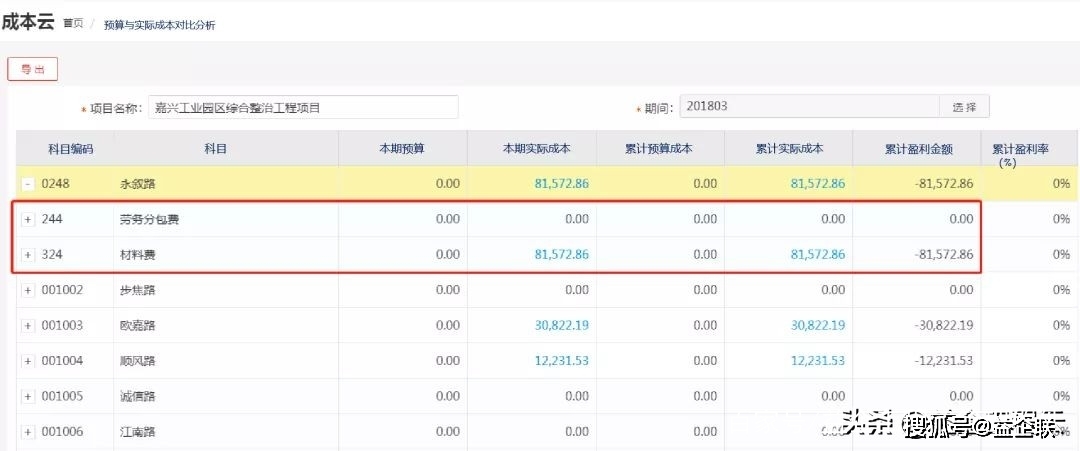Screen dimensions: 1080x451
Task: Click the 项目名称 input field
Action: [302, 108]
